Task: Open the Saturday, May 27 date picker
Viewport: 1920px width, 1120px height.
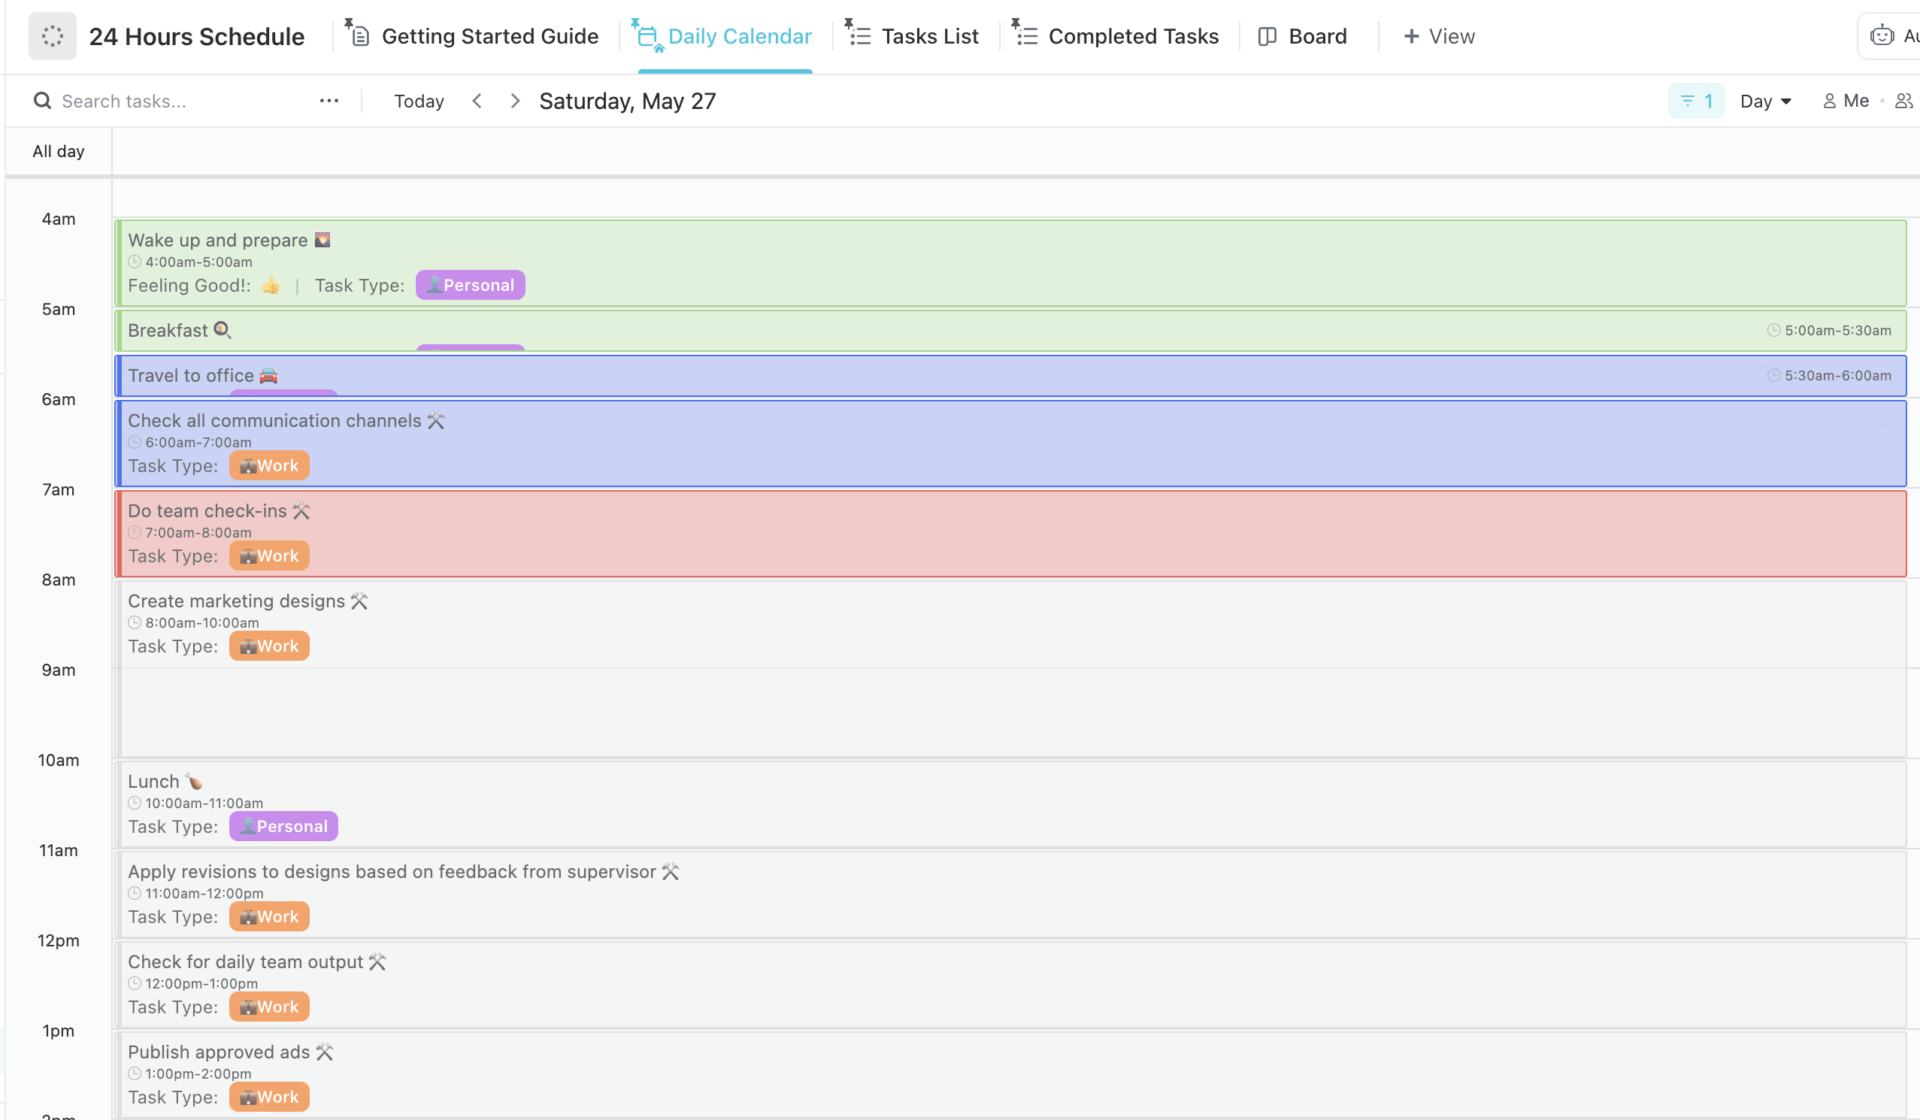Action: click(627, 101)
